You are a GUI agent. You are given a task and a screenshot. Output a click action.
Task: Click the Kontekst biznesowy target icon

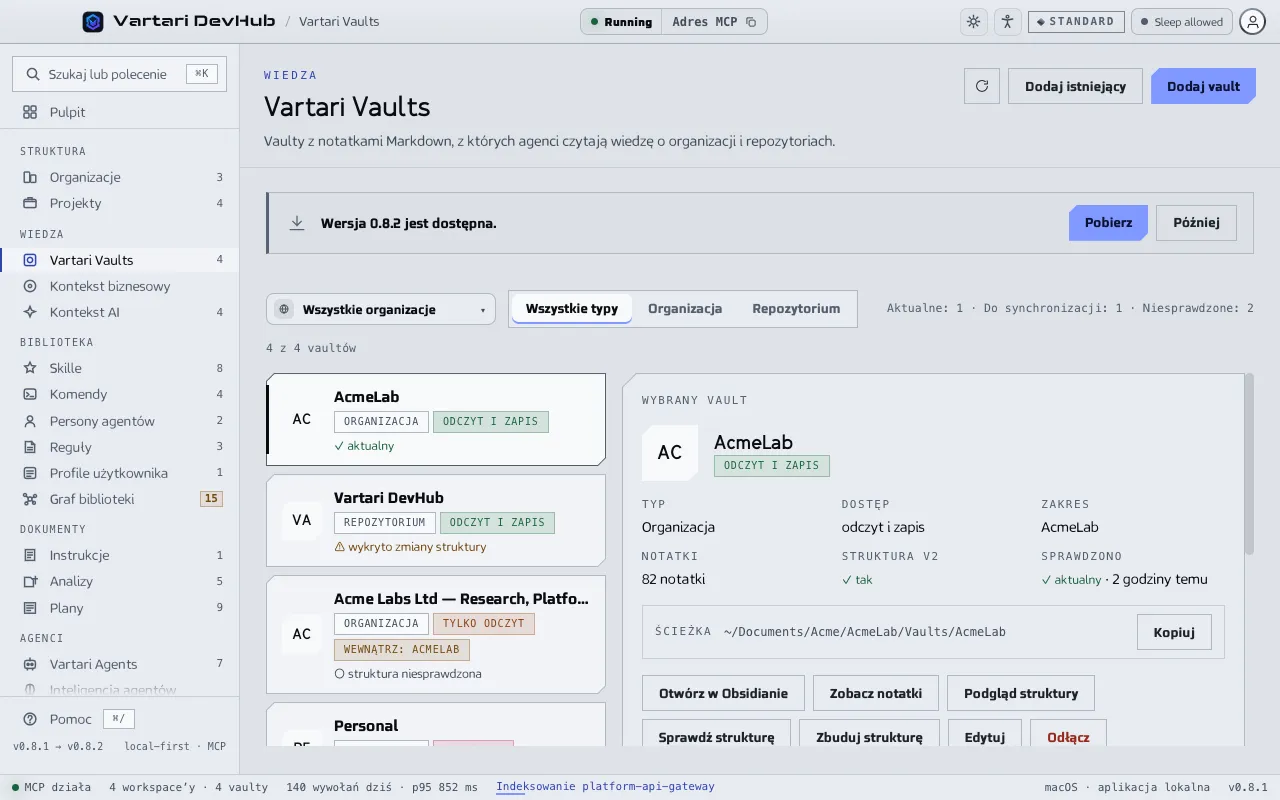(x=30, y=286)
